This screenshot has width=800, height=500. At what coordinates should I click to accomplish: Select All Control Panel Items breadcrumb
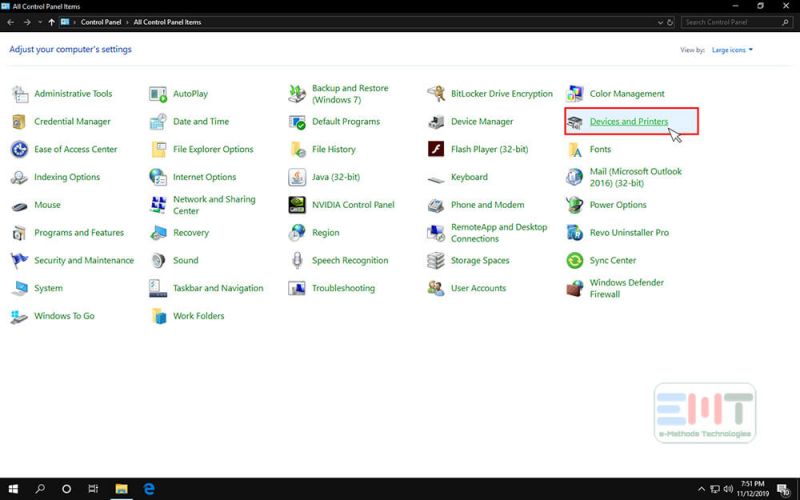pyautogui.click(x=167, y=21)
